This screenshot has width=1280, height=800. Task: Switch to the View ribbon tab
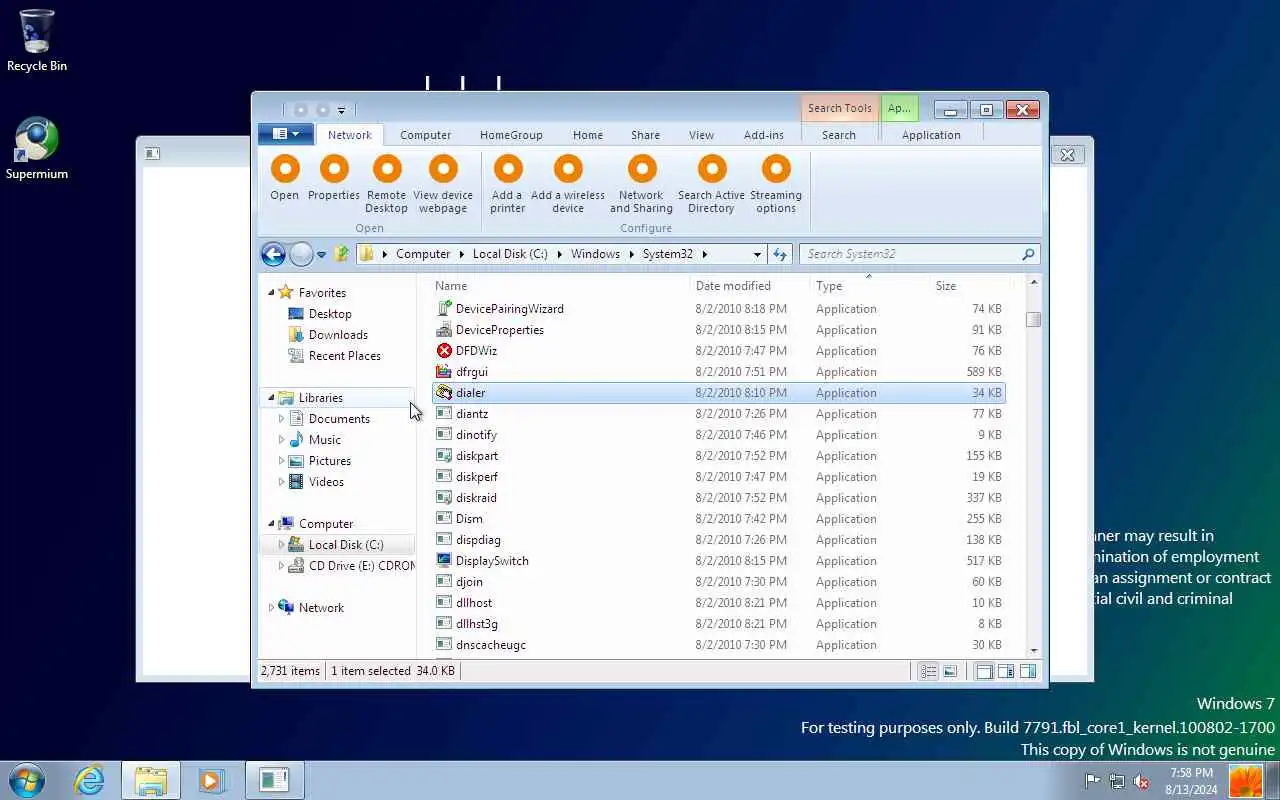pos(701,135)
